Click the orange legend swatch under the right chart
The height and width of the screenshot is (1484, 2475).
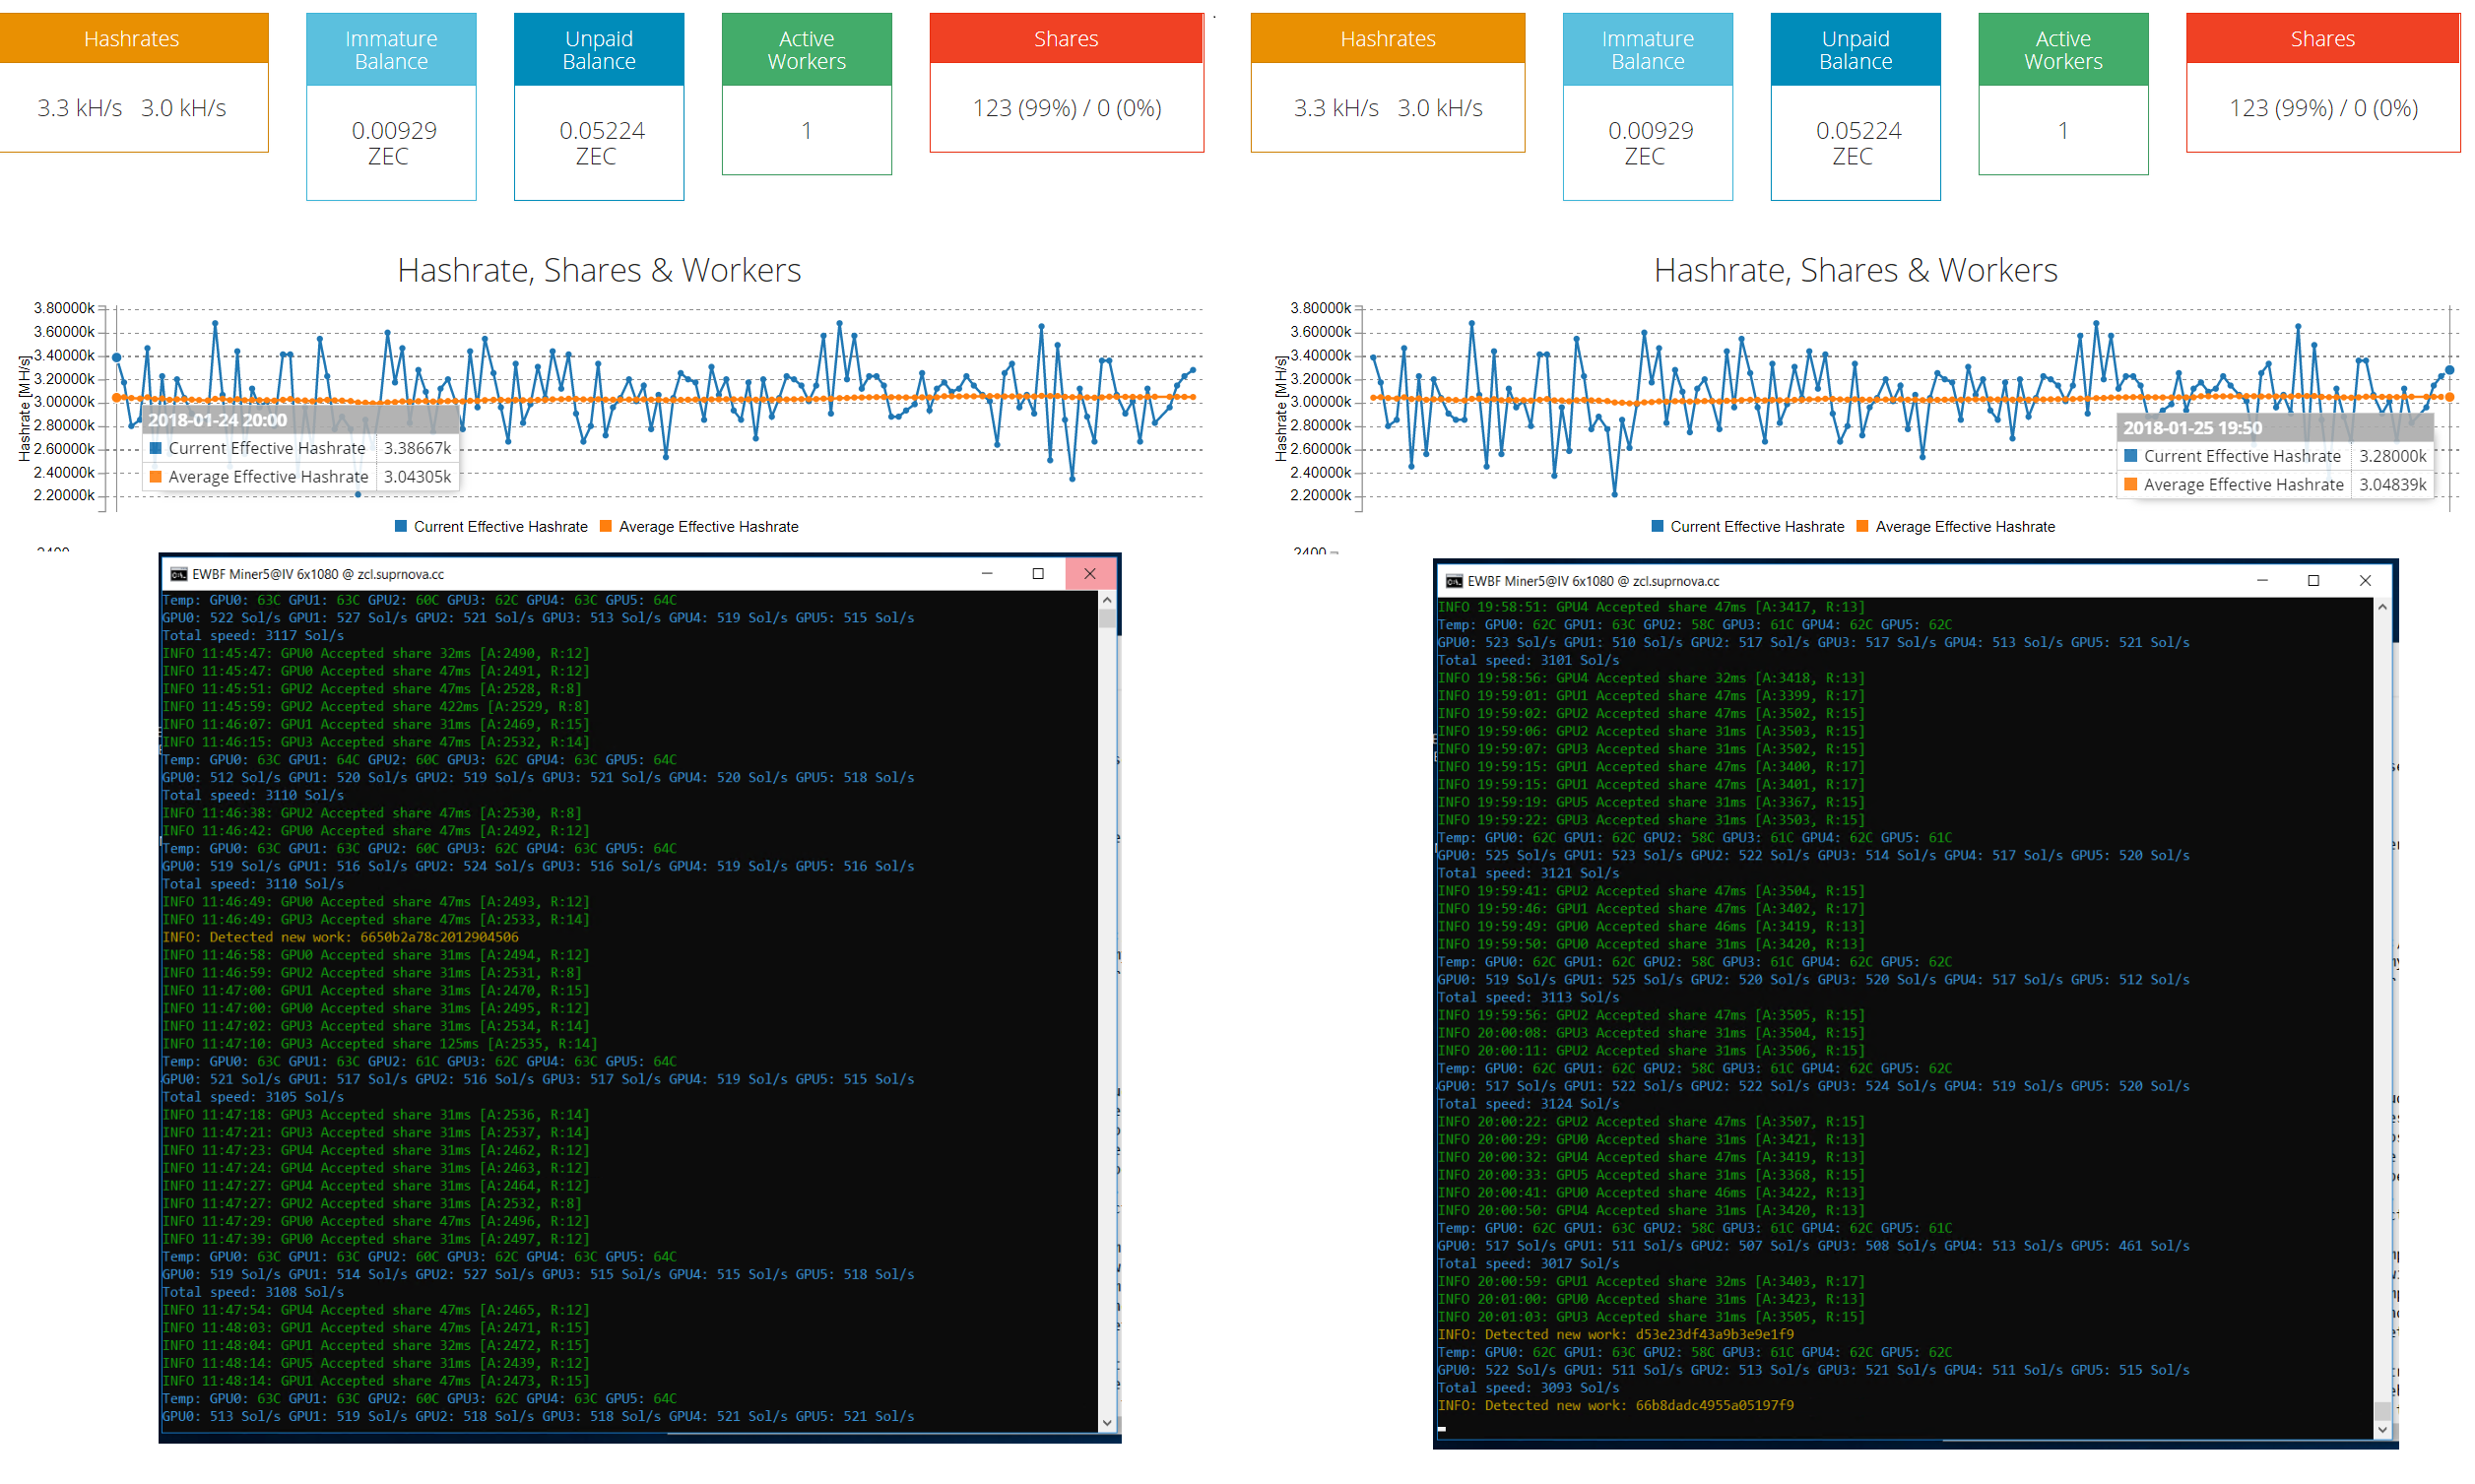[x=1862, y=526]
